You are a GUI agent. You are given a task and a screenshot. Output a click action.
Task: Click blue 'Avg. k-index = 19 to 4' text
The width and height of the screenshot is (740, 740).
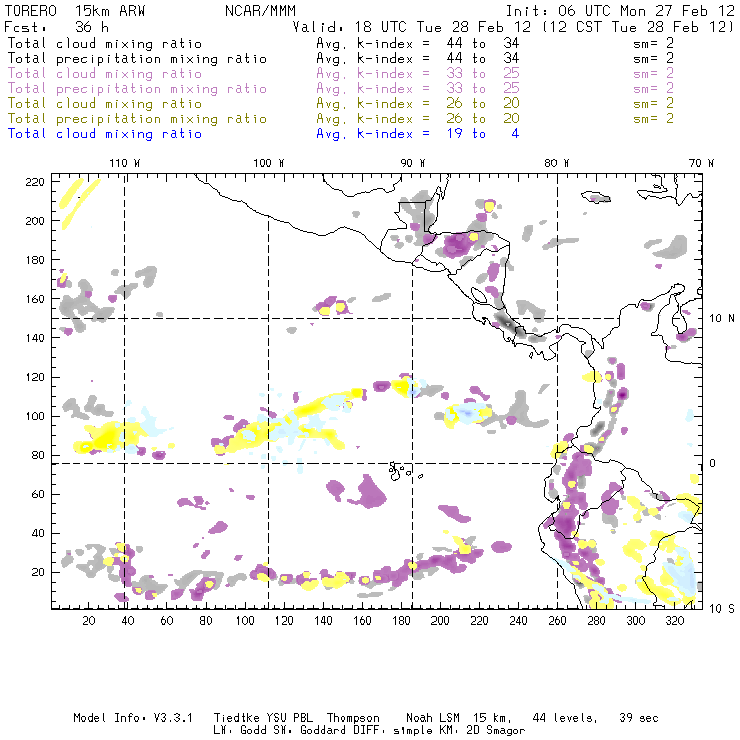(418, 134)
